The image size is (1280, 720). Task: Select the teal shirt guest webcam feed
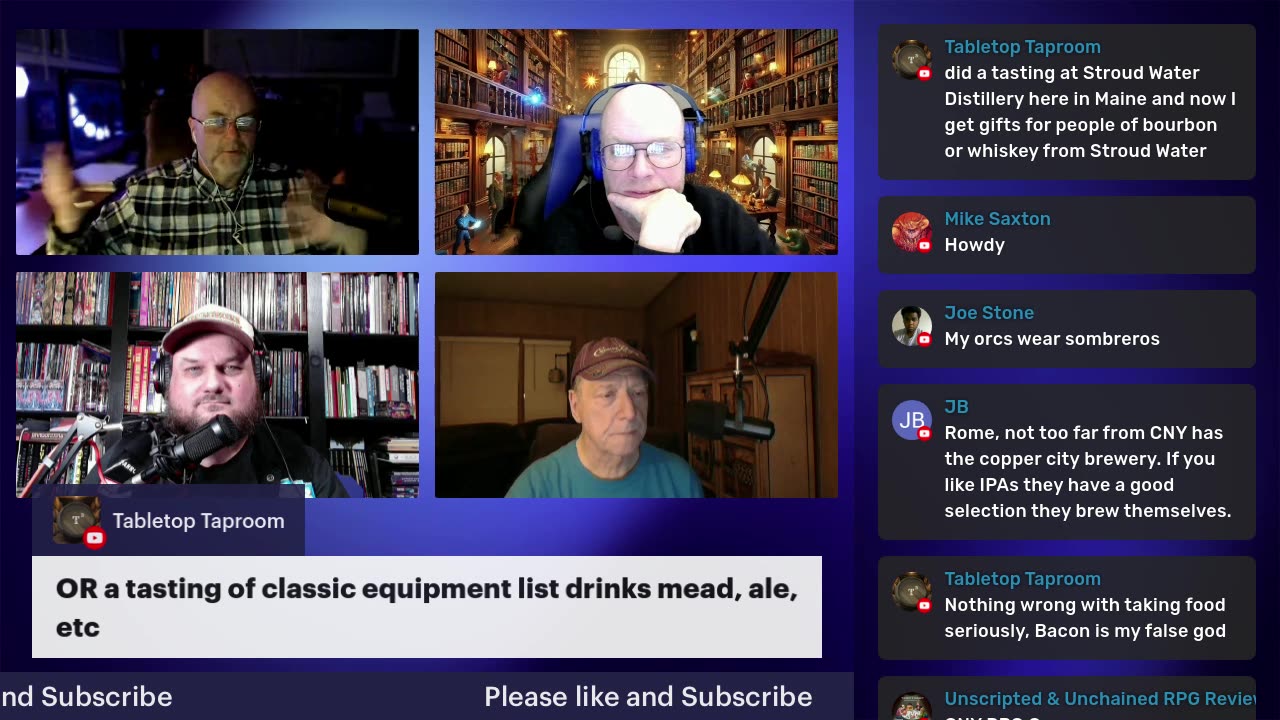tap(636, 385)
